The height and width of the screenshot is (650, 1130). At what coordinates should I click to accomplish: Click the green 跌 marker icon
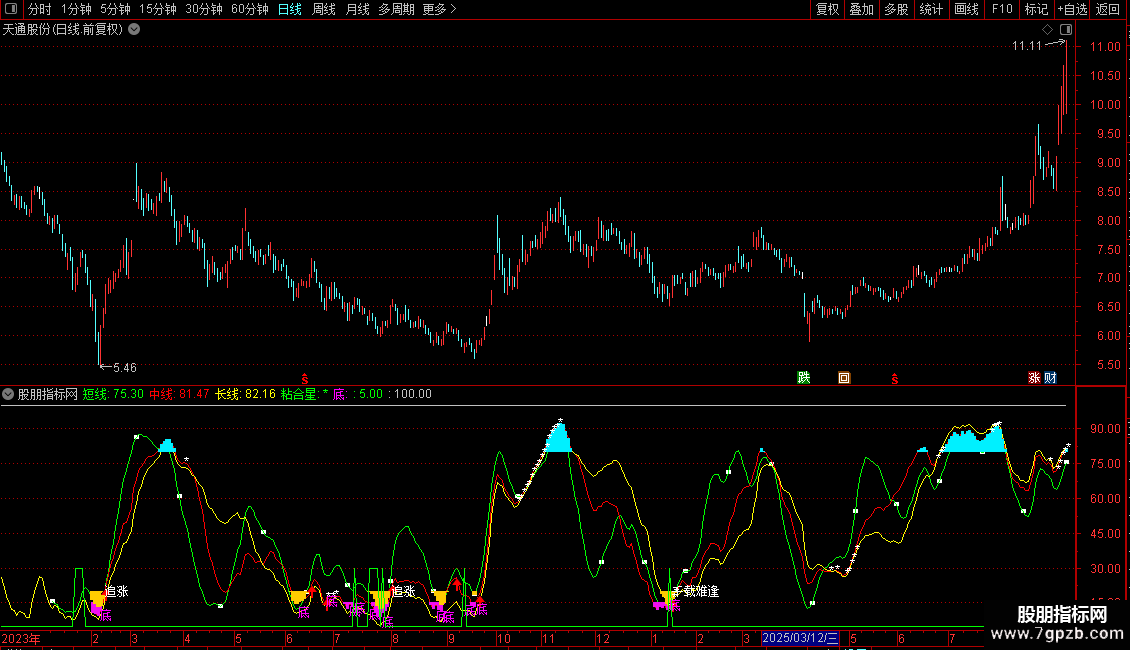[x=803, y=378]
